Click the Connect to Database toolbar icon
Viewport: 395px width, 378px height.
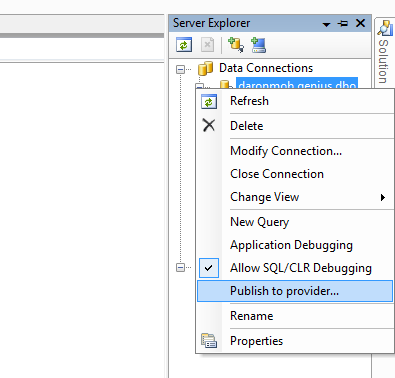pyautogui.click(x=235, y=45)
